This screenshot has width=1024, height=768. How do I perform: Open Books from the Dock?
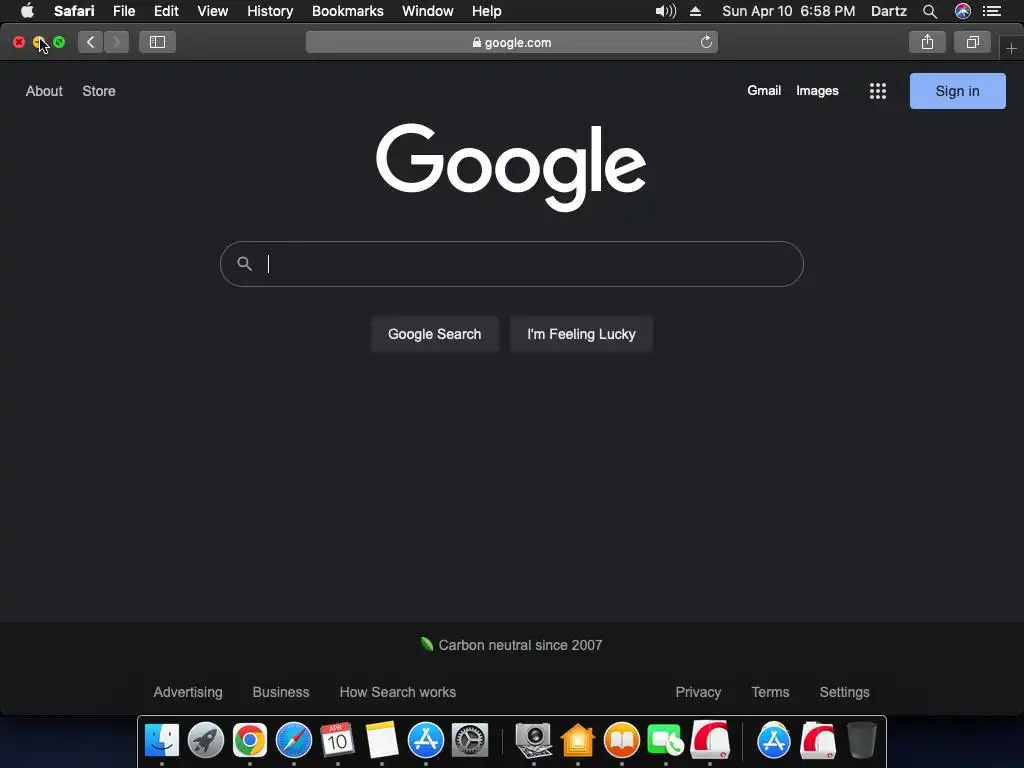(x=622, y=741)
